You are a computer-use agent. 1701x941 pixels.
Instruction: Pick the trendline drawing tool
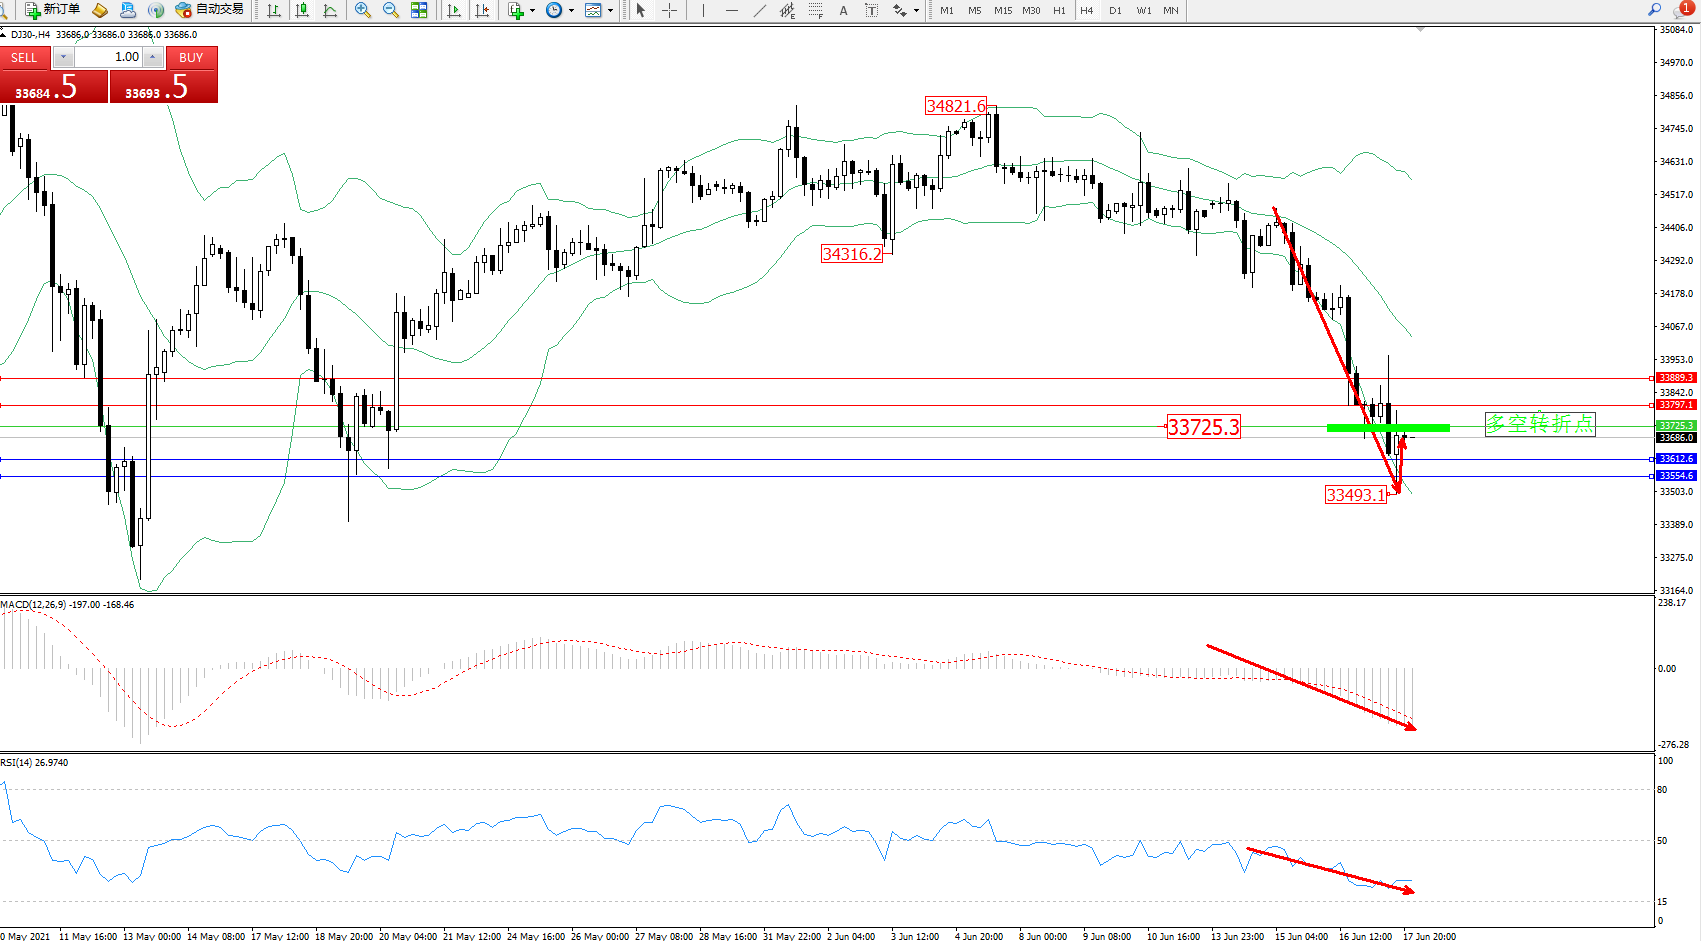point(760,10)
